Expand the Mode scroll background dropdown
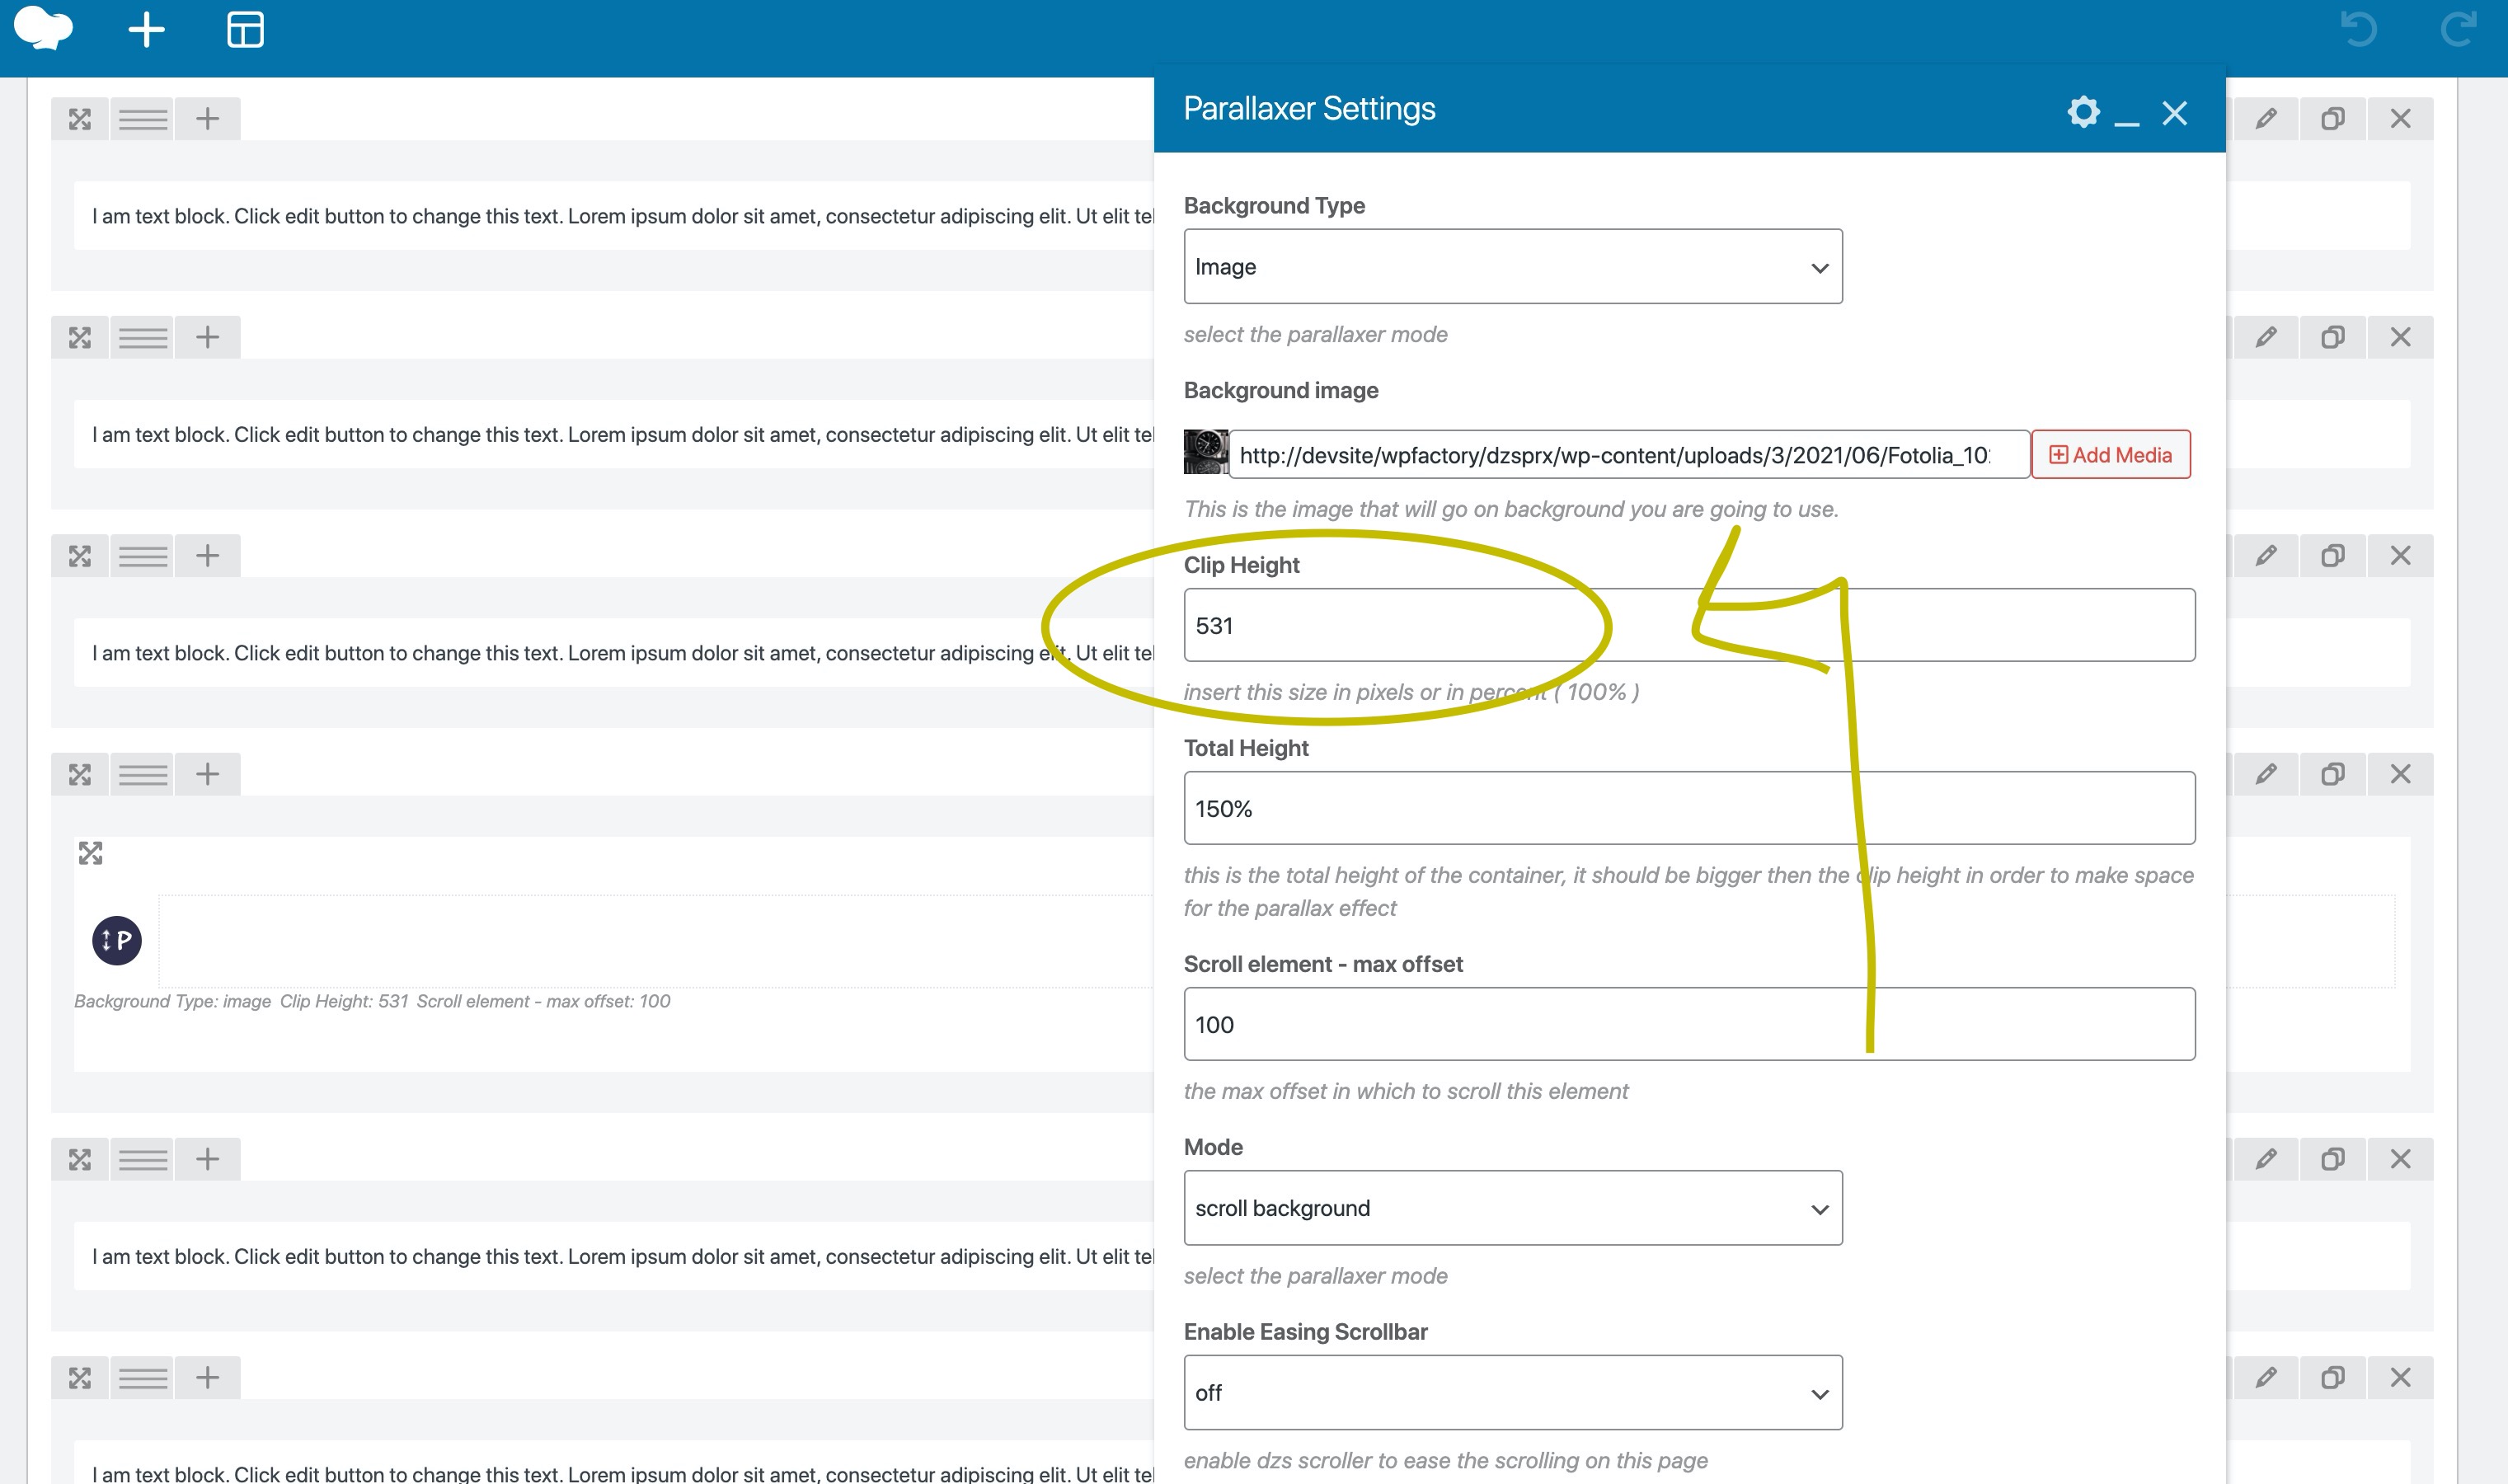Viewport: 2508px width, 1484px height. pos(1512,1208)
